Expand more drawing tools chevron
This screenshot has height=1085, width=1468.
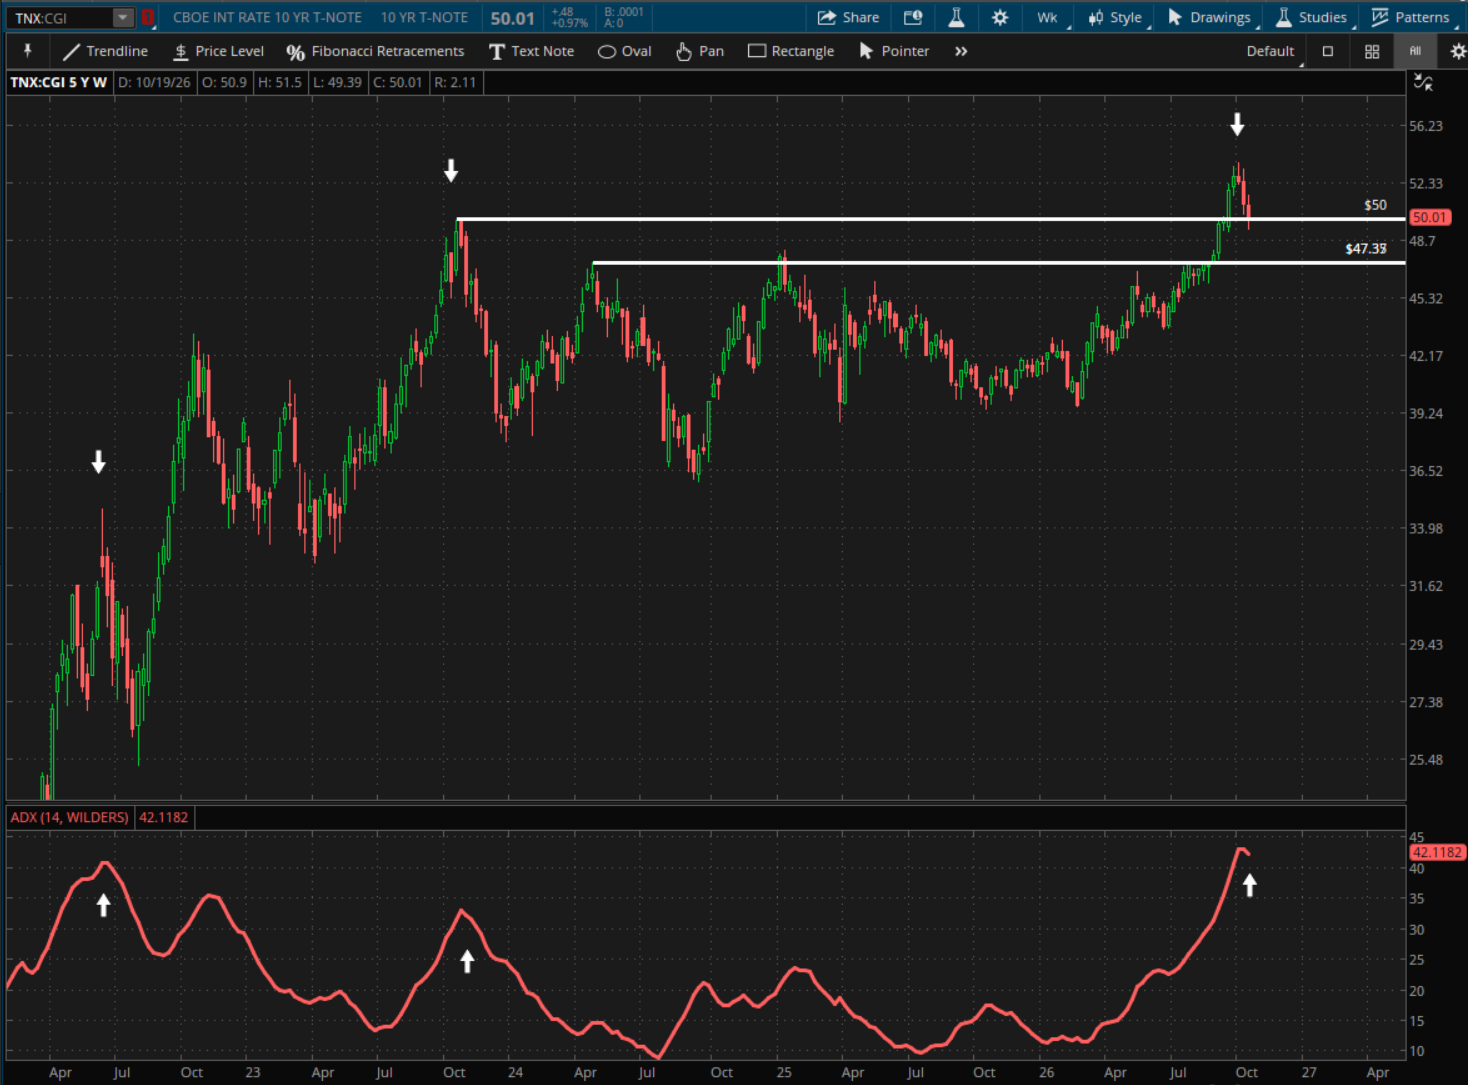click(961, 51)
